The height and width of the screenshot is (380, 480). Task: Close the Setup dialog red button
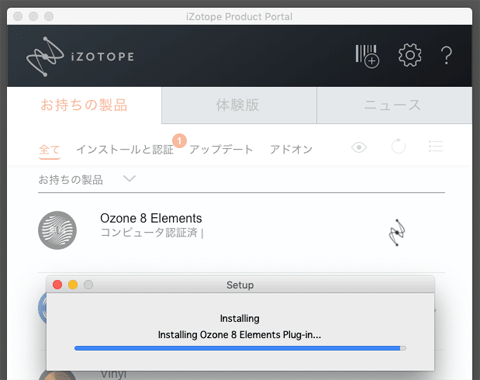pos(57,285)
